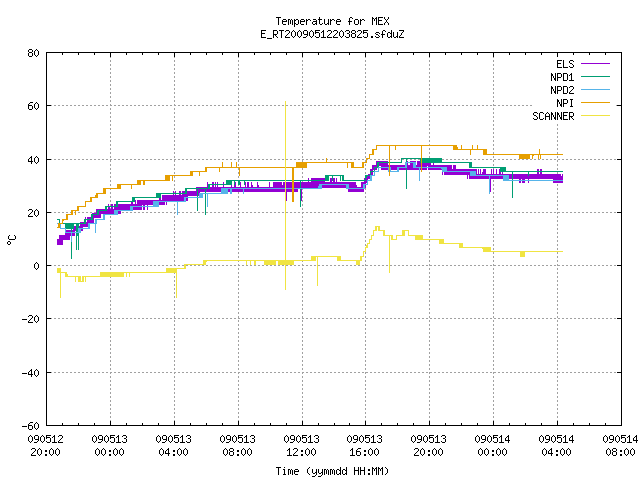Click the orange NPI legend line sample
Viewport: 640px width, 480px height.
click(595, 103)
